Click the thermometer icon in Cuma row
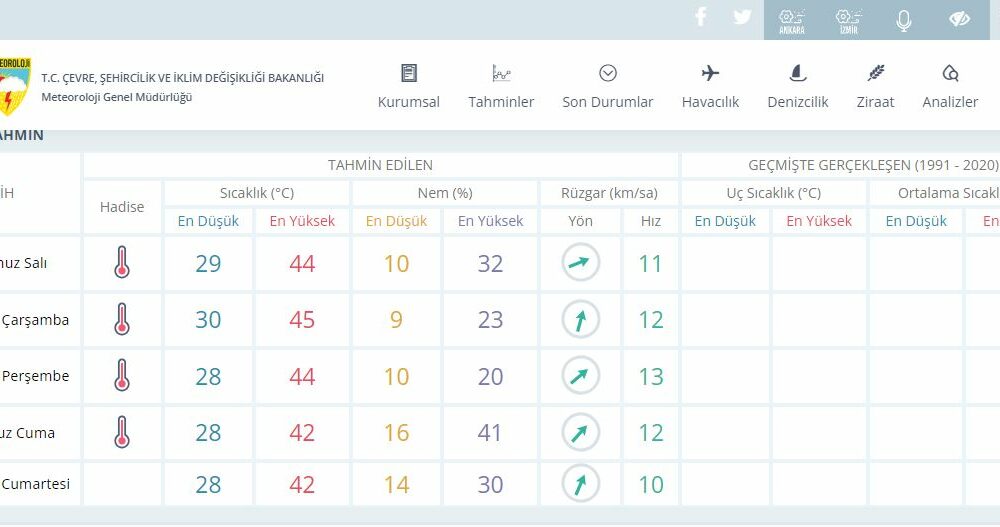The height and width of the screenshot is (527, 1000). coord(122,432)
